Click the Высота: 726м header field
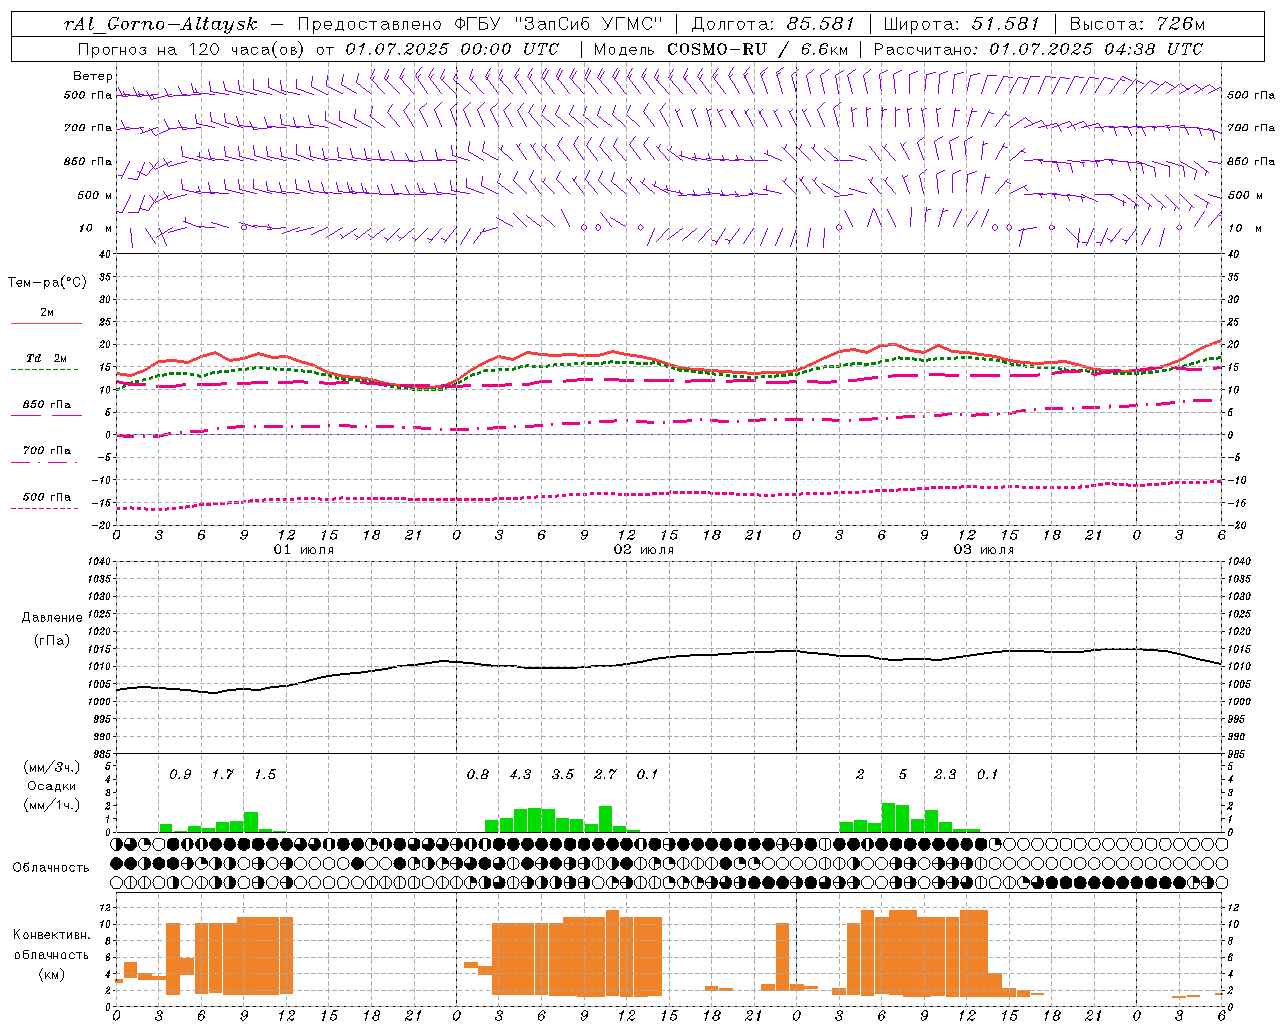1280x1024 pixels. pyautogui.click(x=1137, y=24)
